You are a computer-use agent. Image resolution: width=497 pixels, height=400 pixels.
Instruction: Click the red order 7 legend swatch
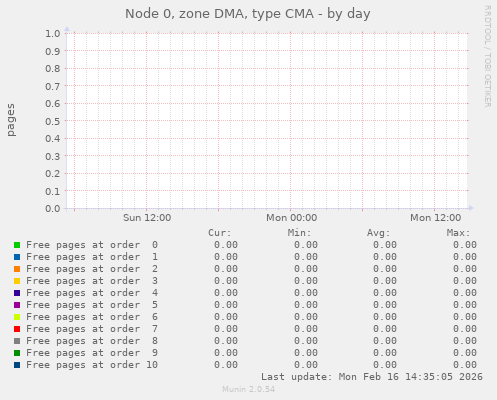click(x=17, y=329)
